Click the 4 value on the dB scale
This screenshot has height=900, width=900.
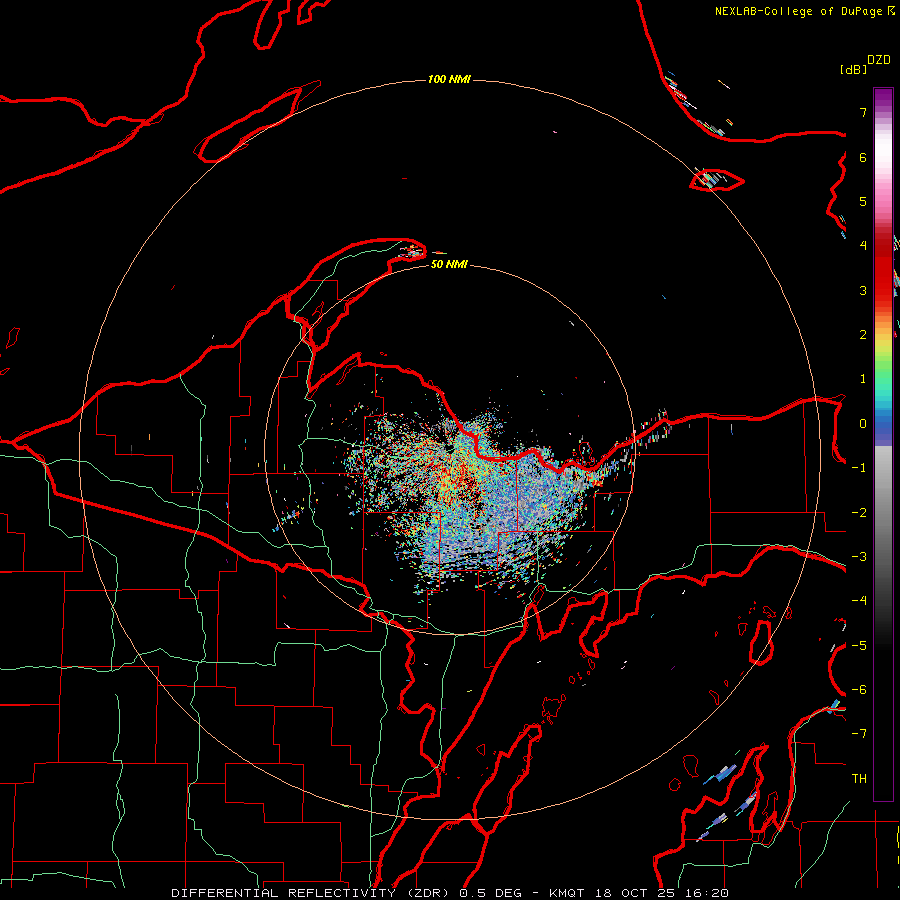[x=863, y=246]
